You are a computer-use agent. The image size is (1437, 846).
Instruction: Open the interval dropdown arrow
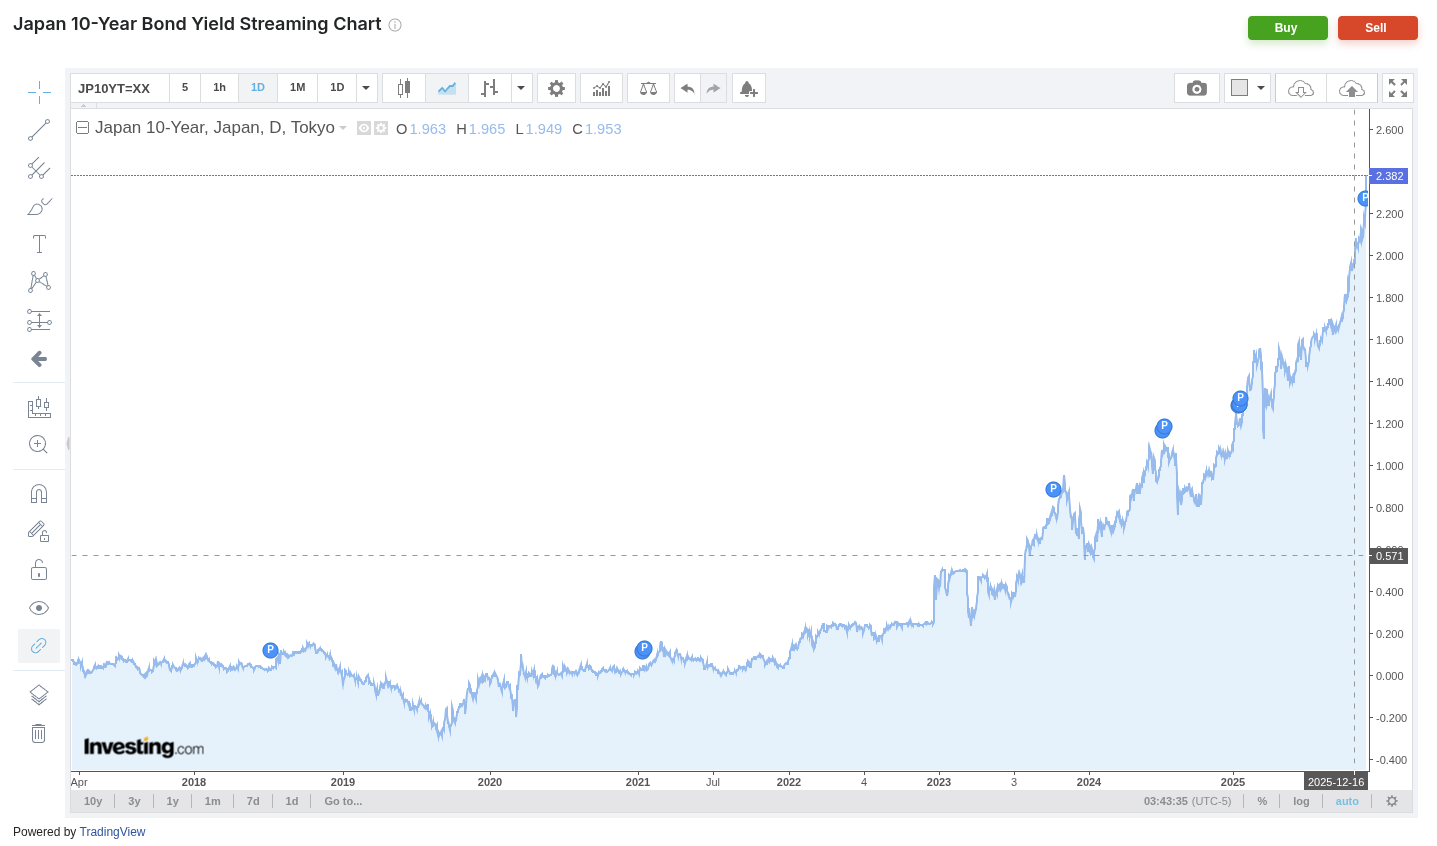click(367, 88)
